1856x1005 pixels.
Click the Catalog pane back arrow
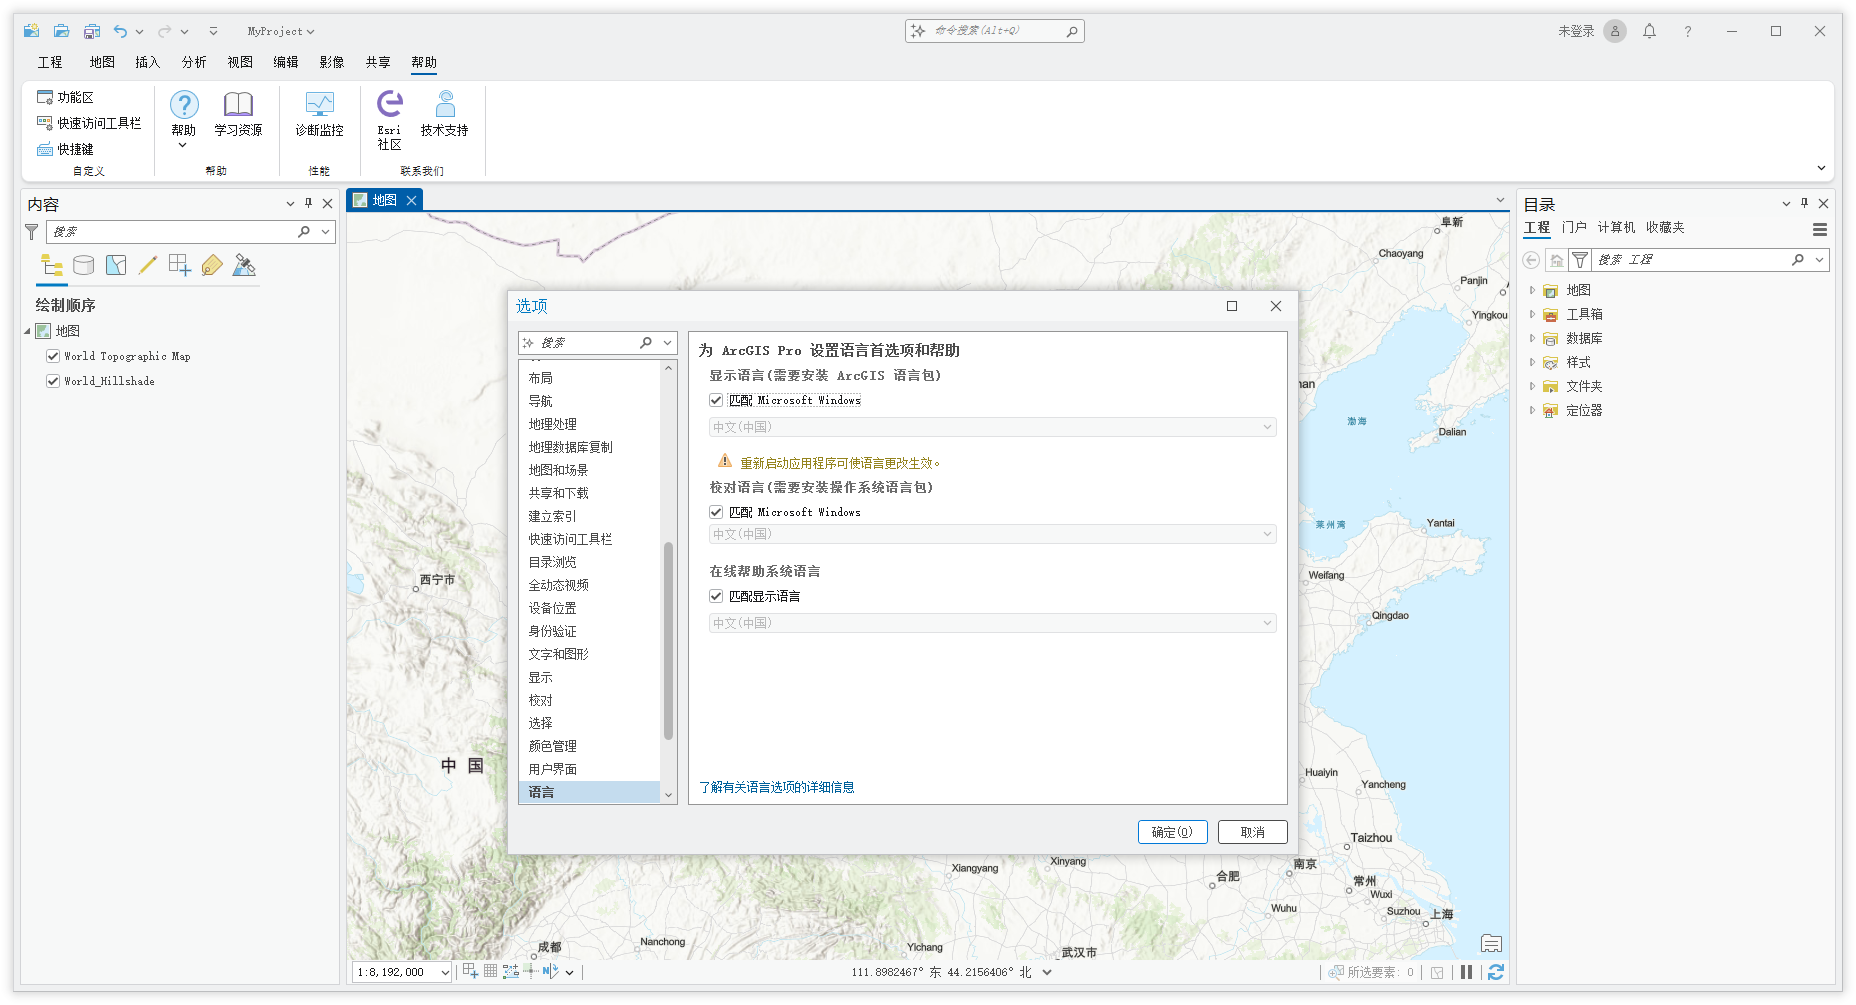1531,260
